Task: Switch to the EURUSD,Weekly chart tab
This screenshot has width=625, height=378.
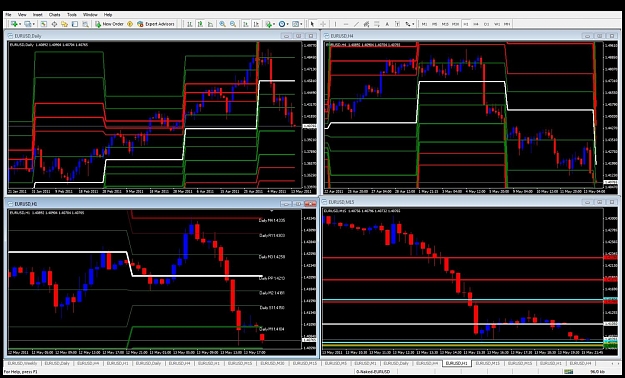Action: coord(22,364)
